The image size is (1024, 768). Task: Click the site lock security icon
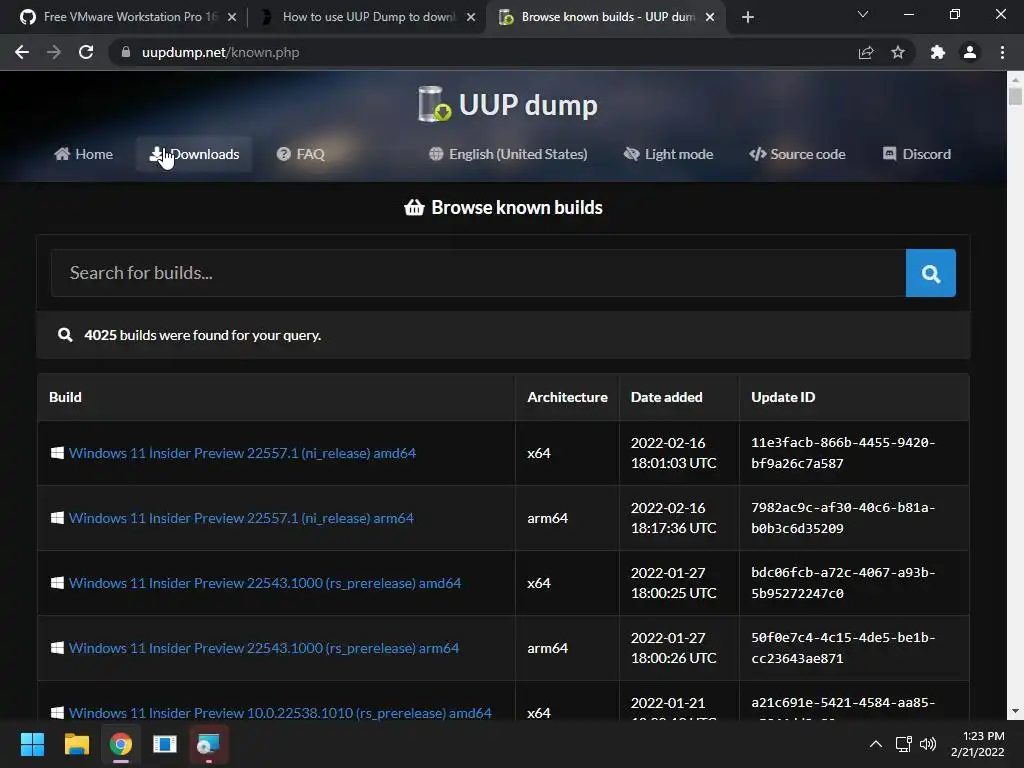click(x=126, y=52)
